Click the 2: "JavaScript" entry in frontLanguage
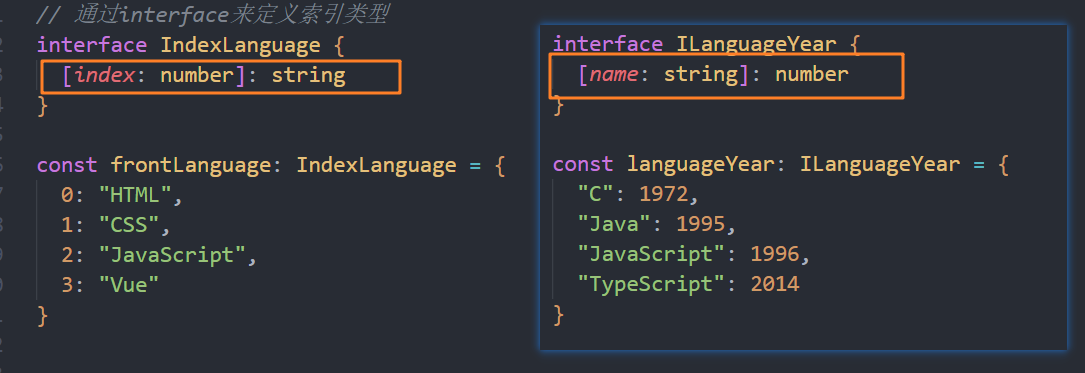Screen dimensions: 1085x373 point(159,255)
